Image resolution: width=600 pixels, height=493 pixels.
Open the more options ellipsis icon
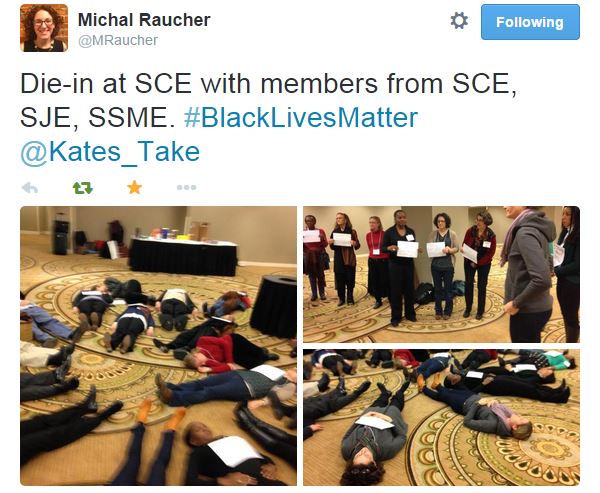186,188
